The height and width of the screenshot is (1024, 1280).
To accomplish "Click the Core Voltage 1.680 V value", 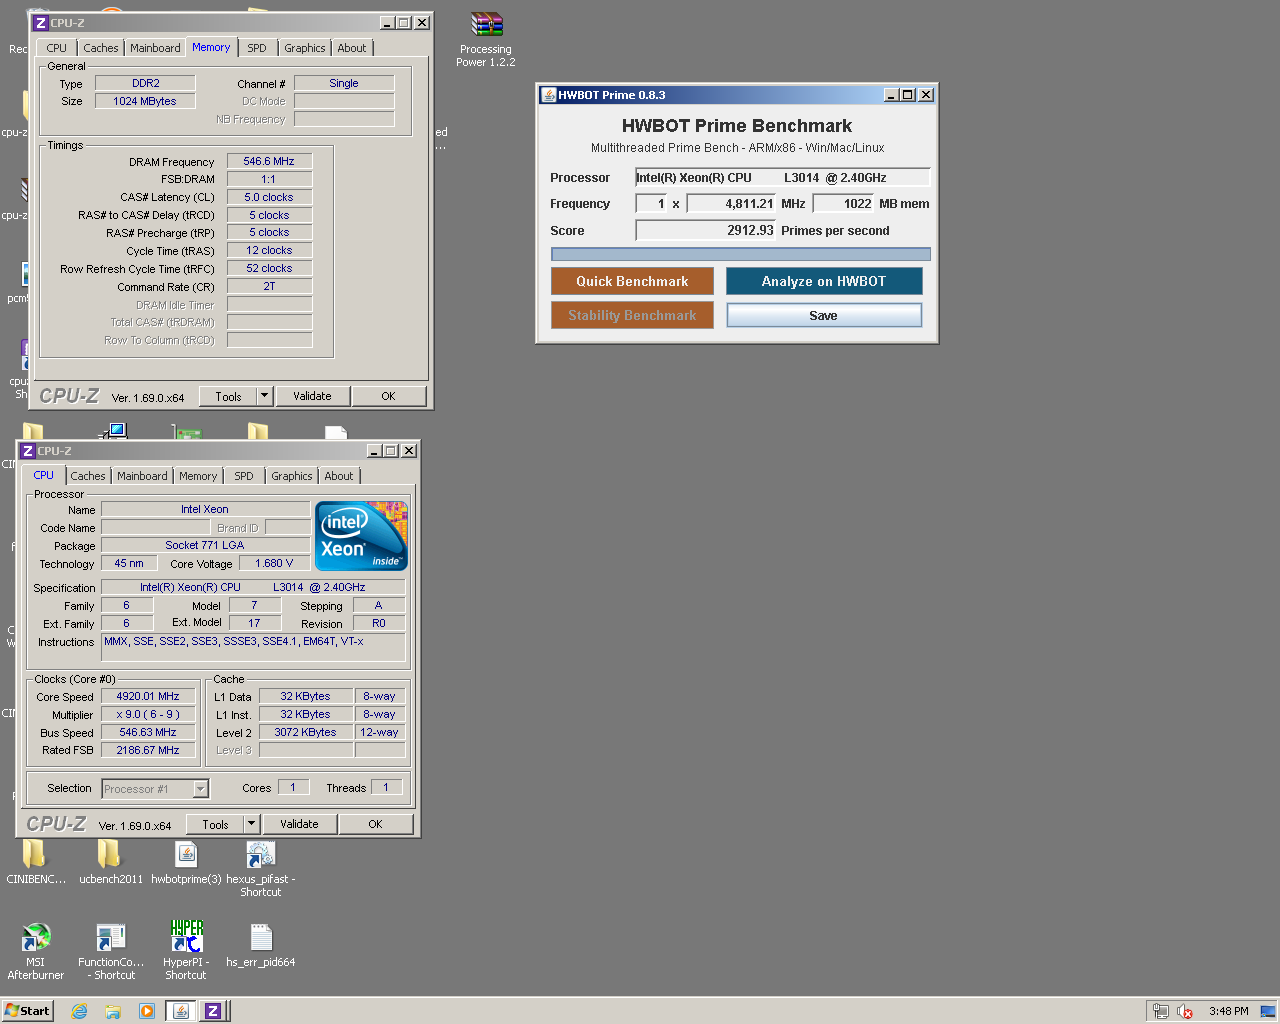I will [x=274, y=563].
